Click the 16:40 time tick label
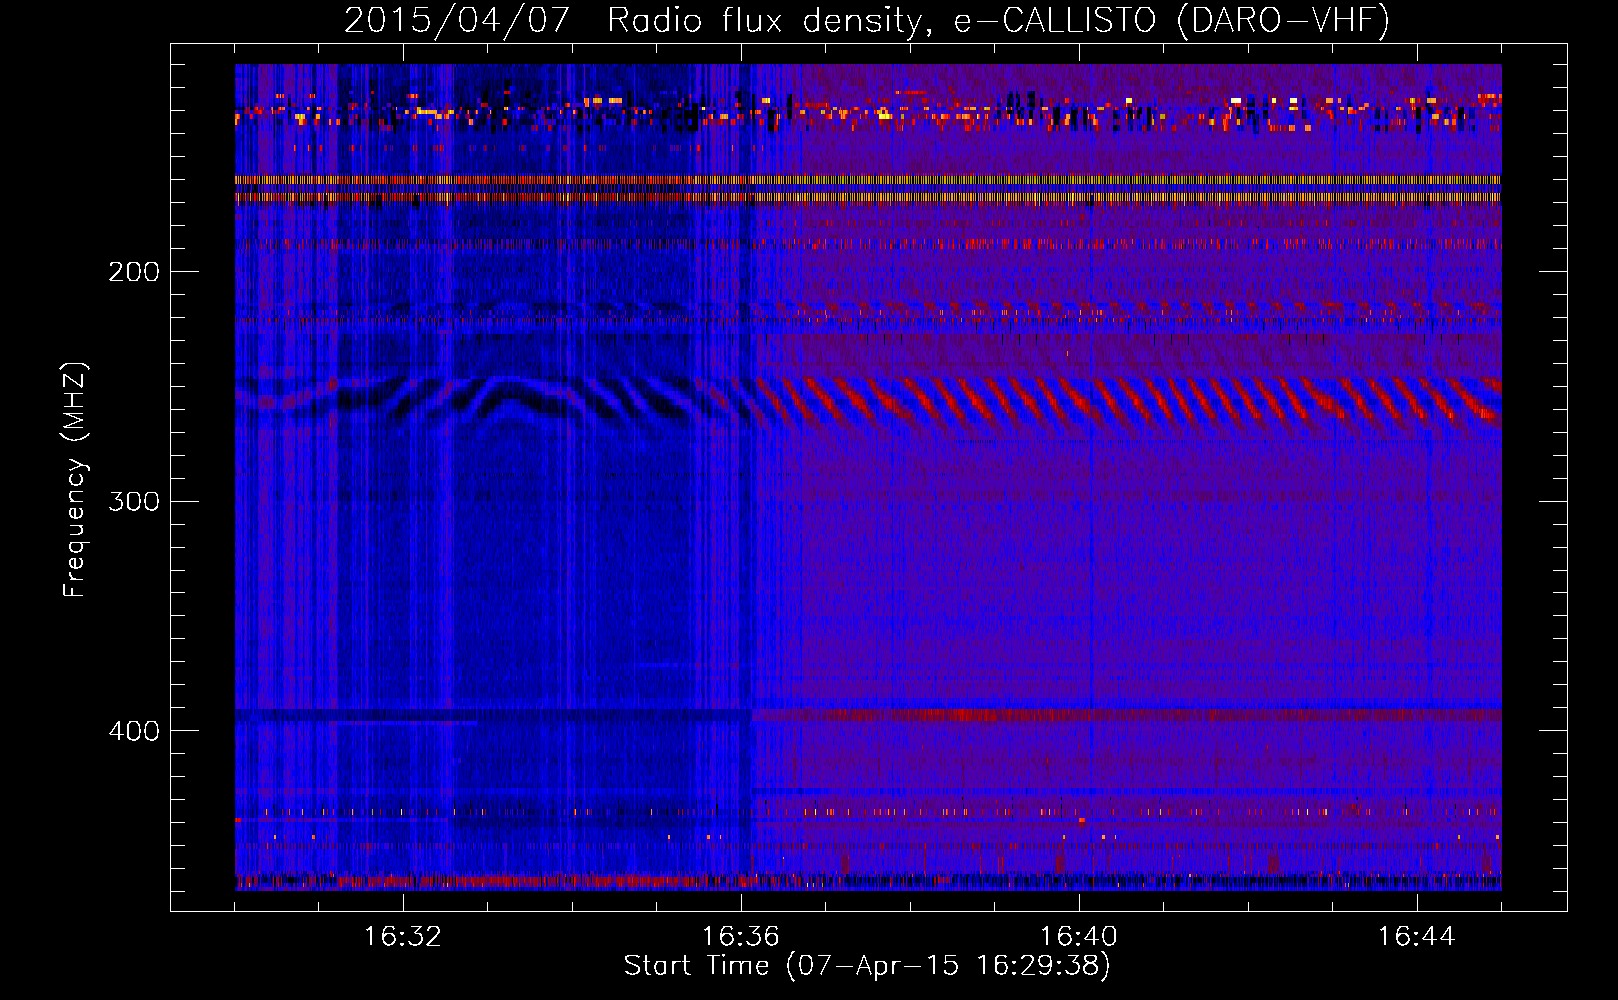1618x1000 pixels. pos(1078,937)
